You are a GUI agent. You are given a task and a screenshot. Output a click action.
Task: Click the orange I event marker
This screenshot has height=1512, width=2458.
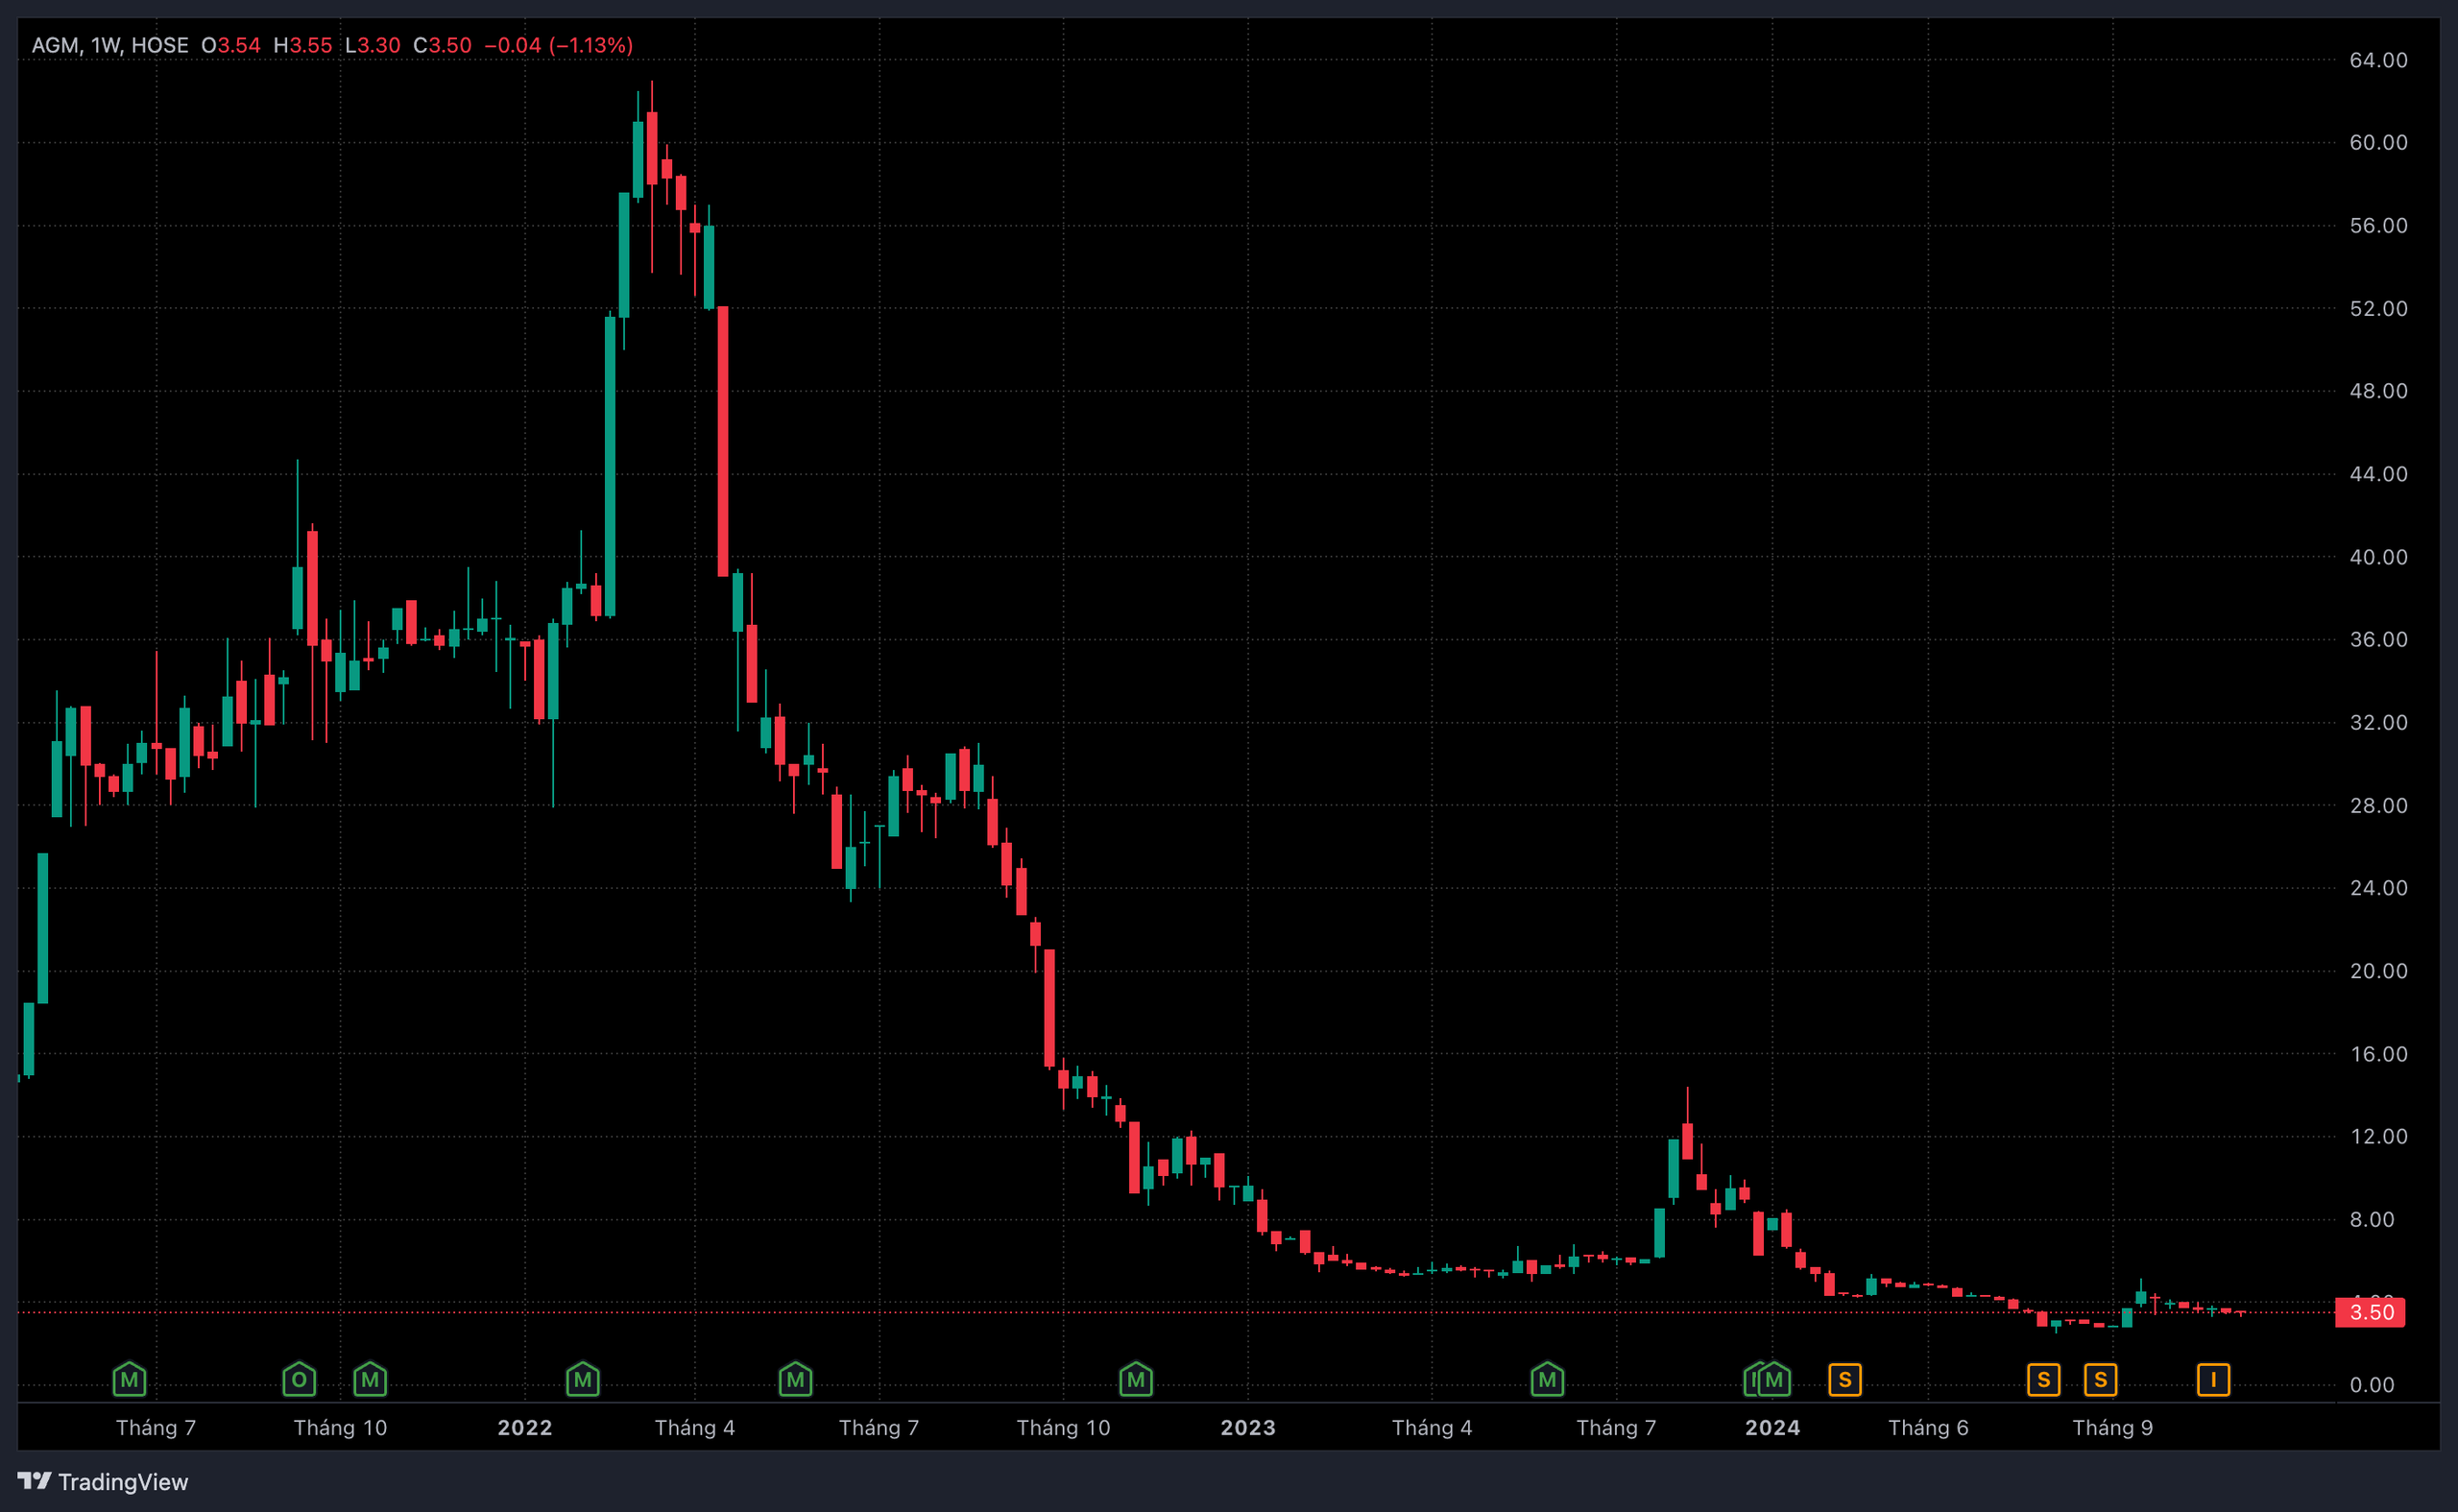pos(2213,1380)
